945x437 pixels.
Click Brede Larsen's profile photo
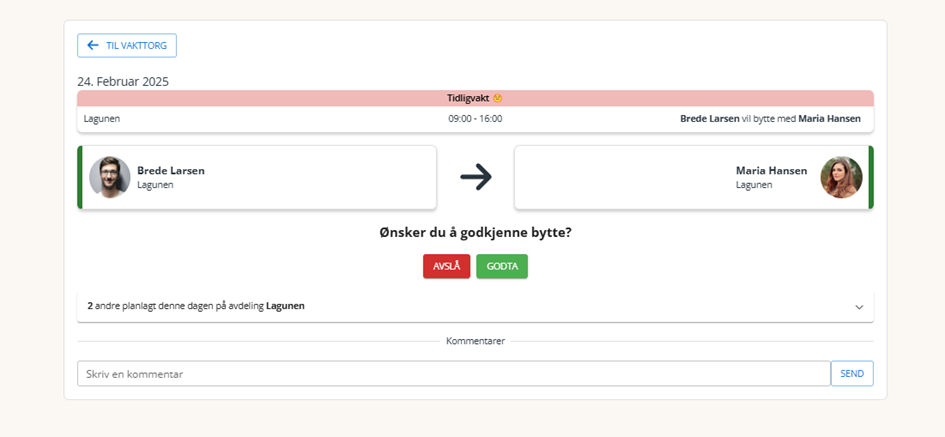110,177
